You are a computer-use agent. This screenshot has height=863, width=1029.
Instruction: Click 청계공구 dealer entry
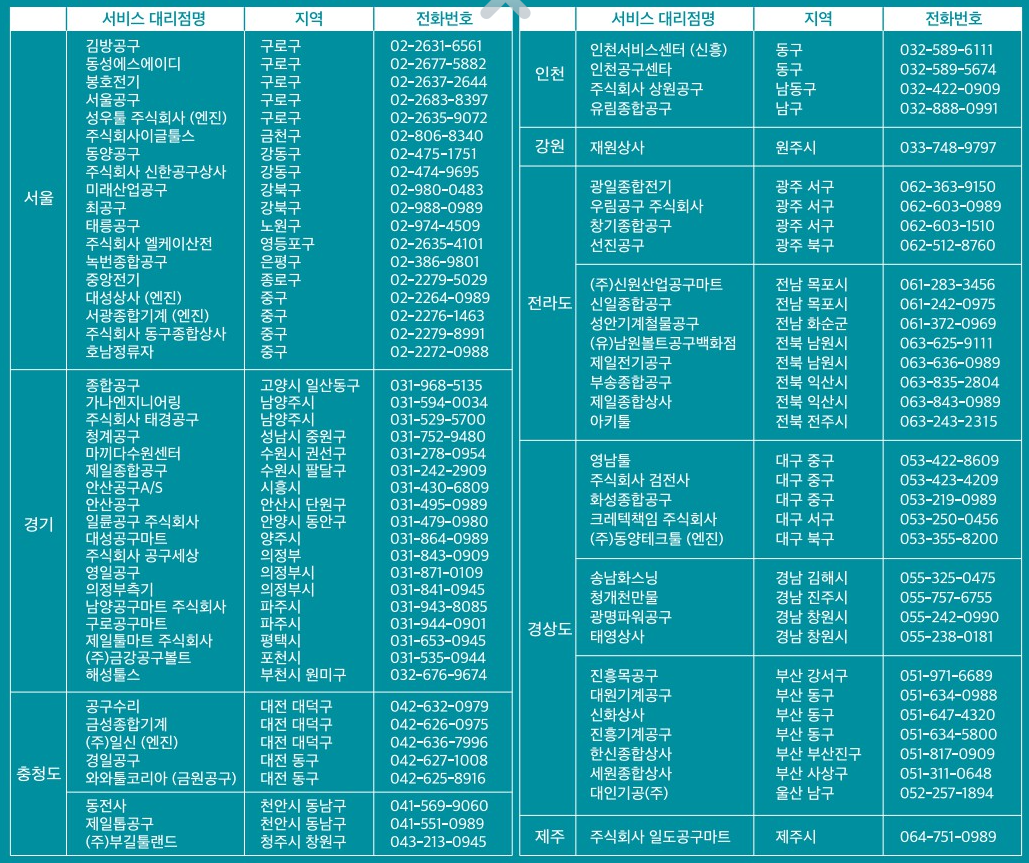[x=112, y=436]
